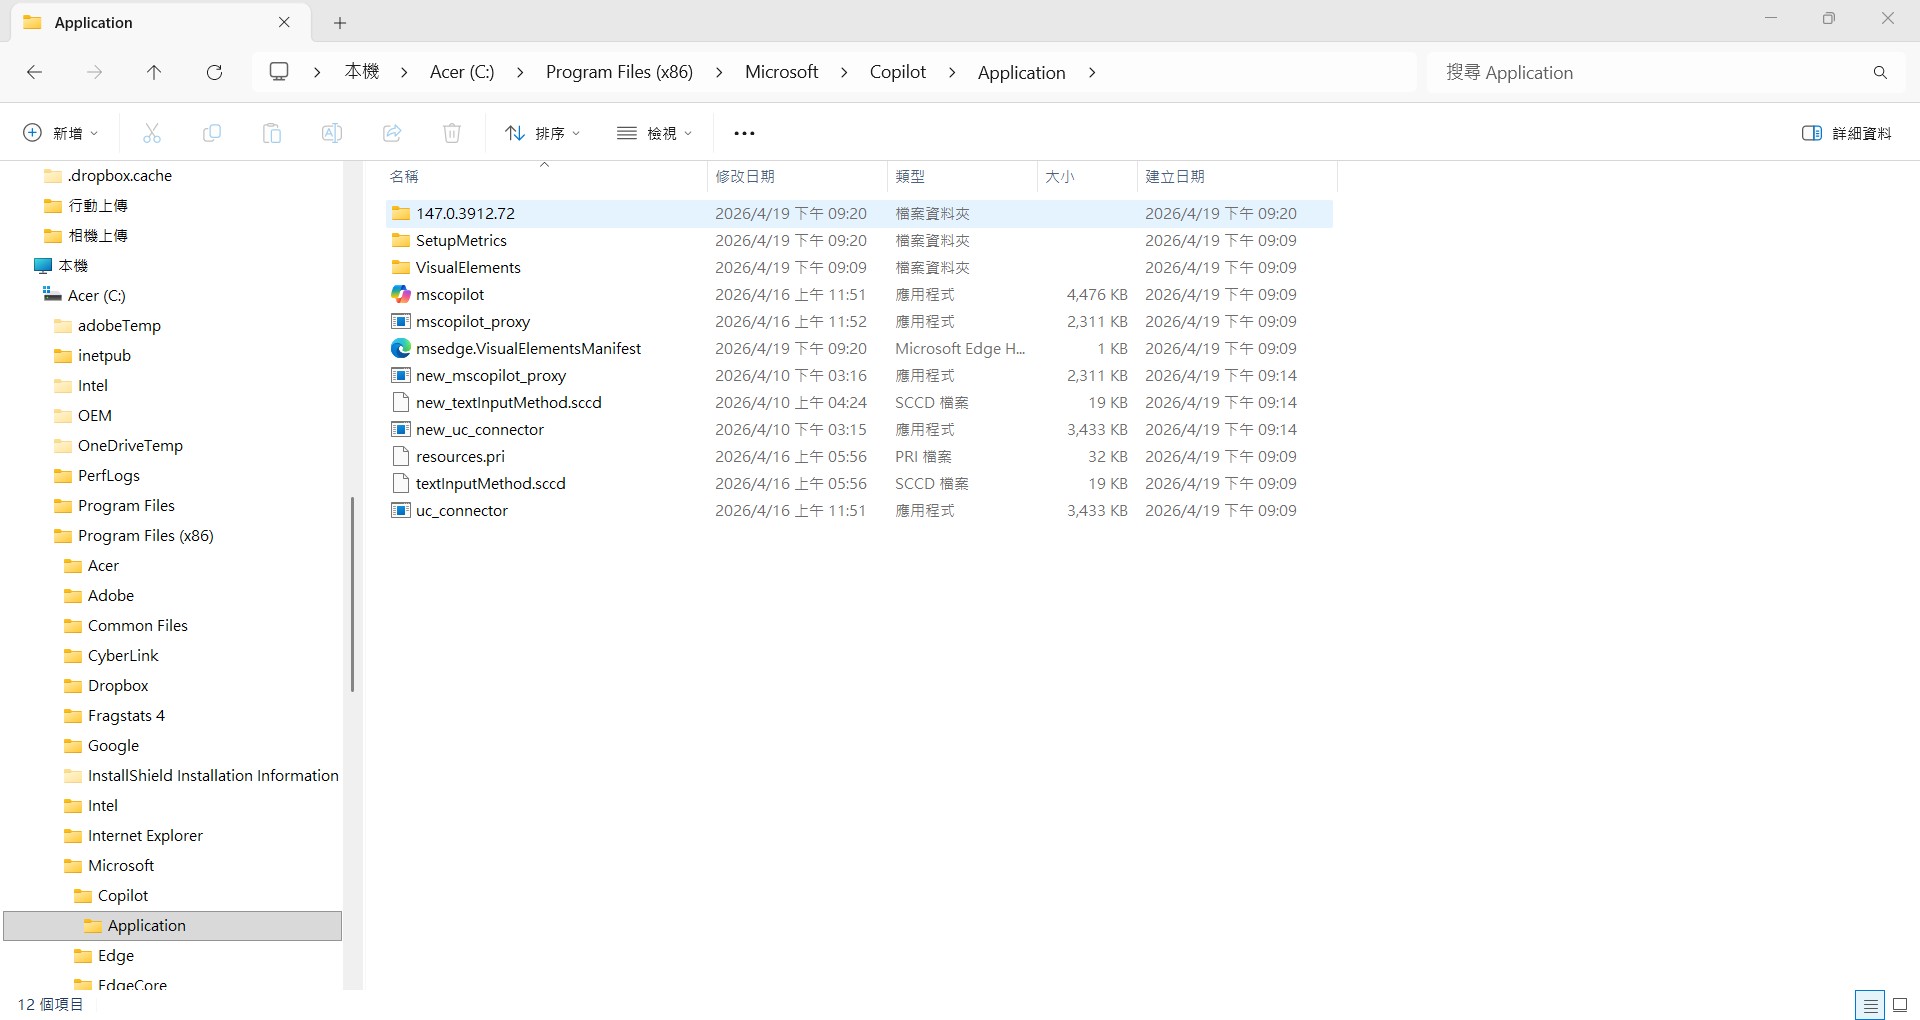Select the VisualElements folder row
This screenshot has width=1920, height=1020.
[859, 267]
